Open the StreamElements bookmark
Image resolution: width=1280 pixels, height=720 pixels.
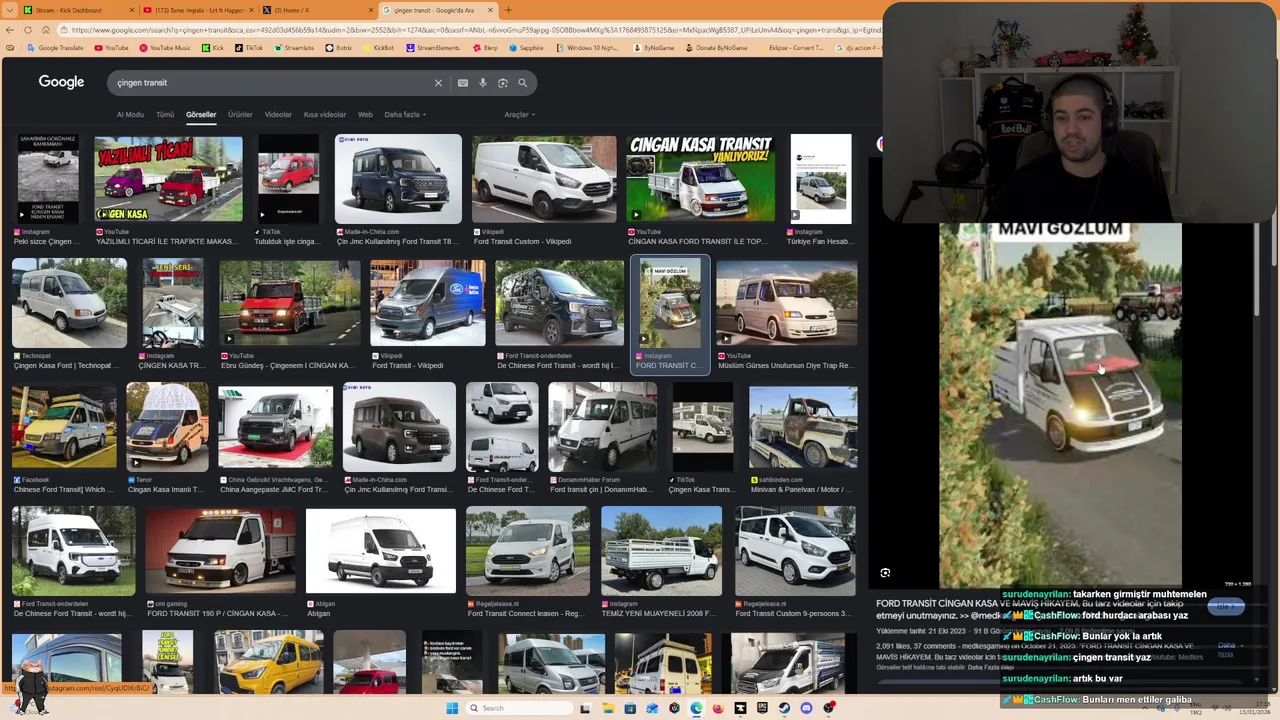point(433,48)
